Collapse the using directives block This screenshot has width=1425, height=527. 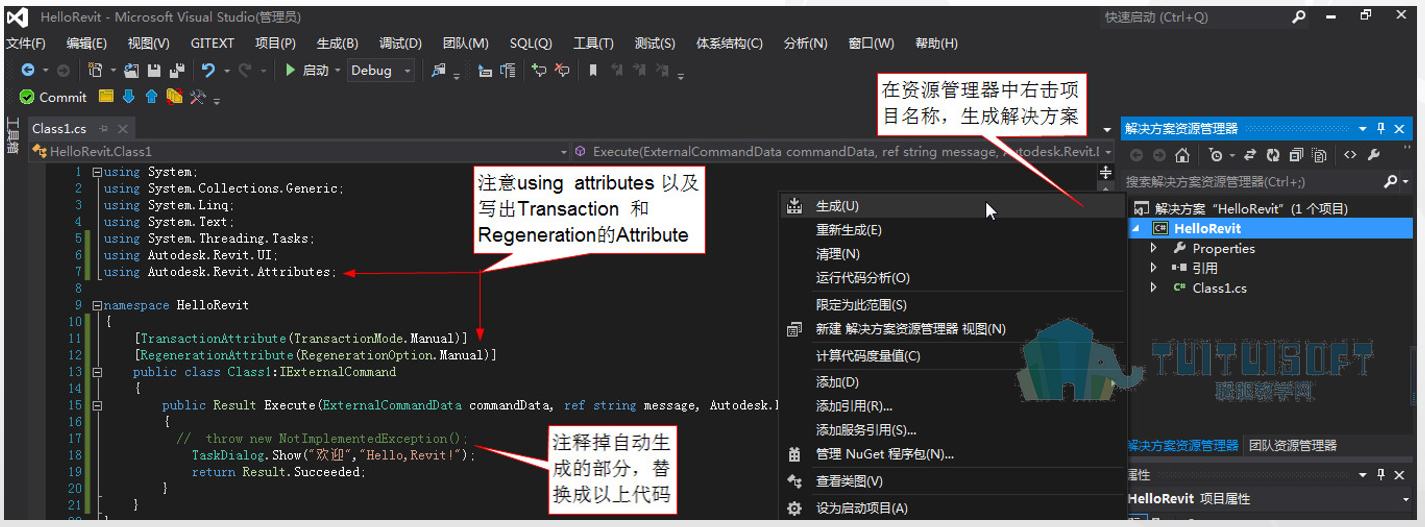(x=96, y=172)
